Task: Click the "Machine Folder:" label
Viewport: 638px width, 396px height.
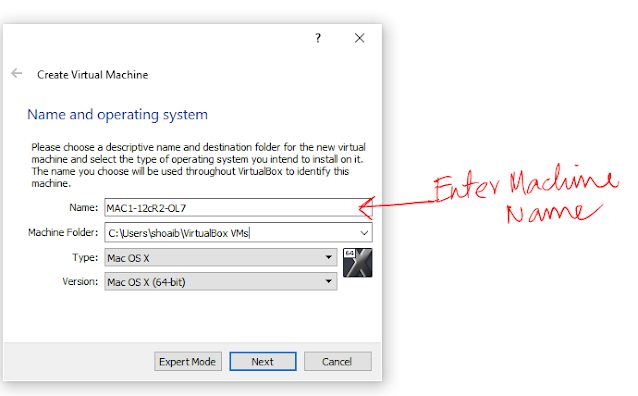Action: point(63,232)
